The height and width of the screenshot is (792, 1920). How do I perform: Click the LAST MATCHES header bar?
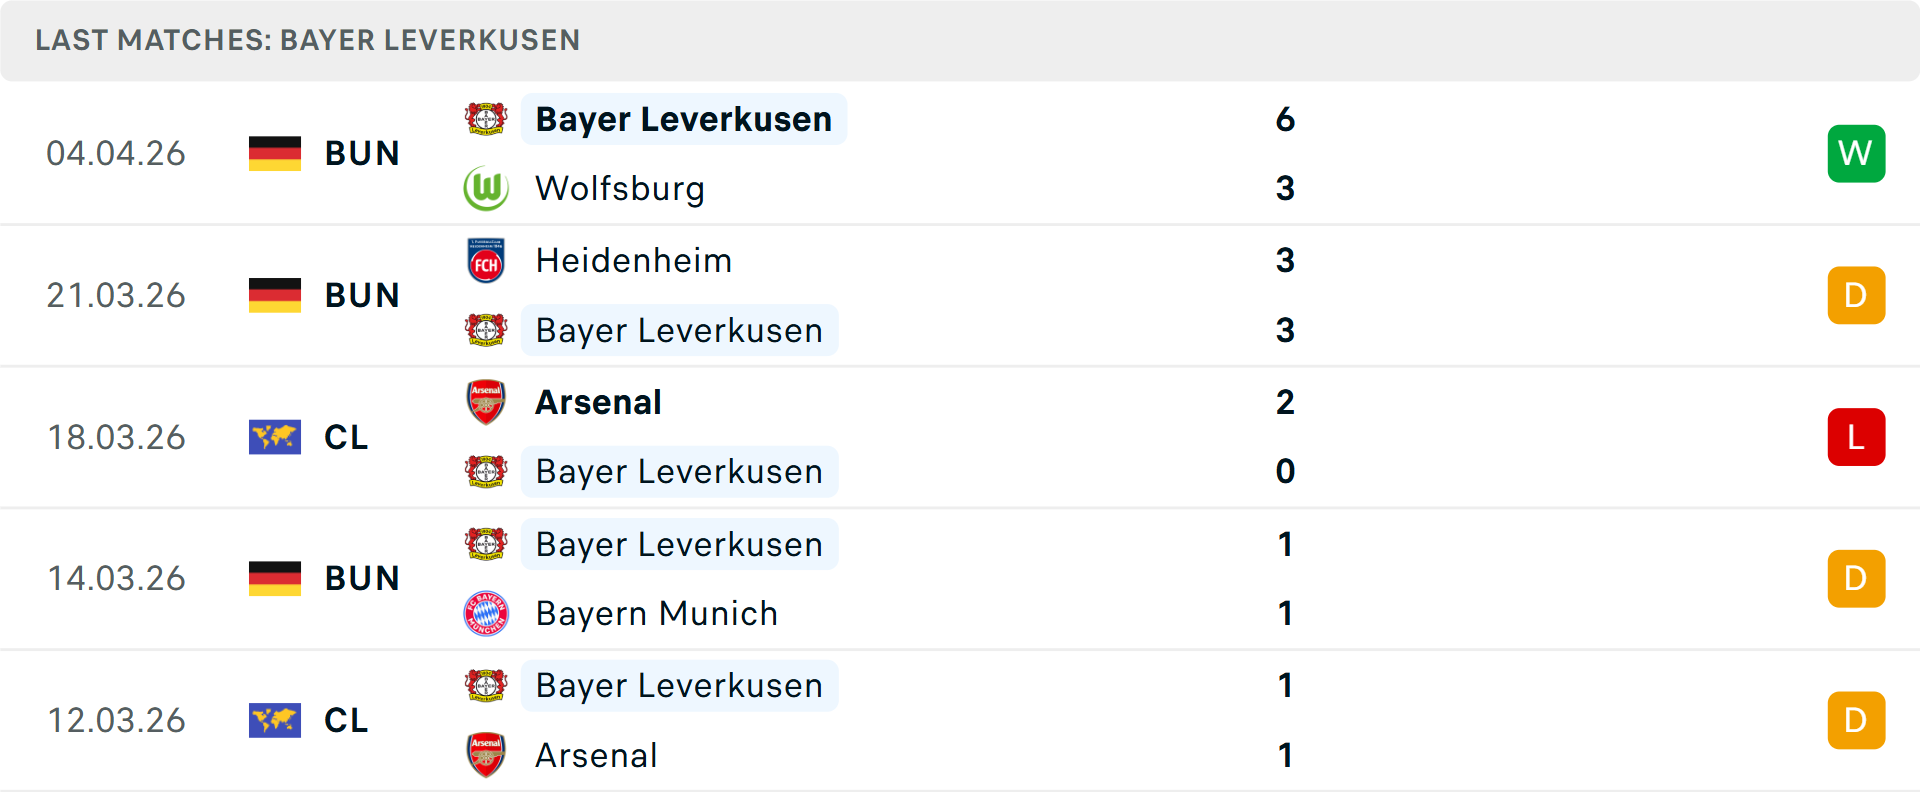point(307,40)
